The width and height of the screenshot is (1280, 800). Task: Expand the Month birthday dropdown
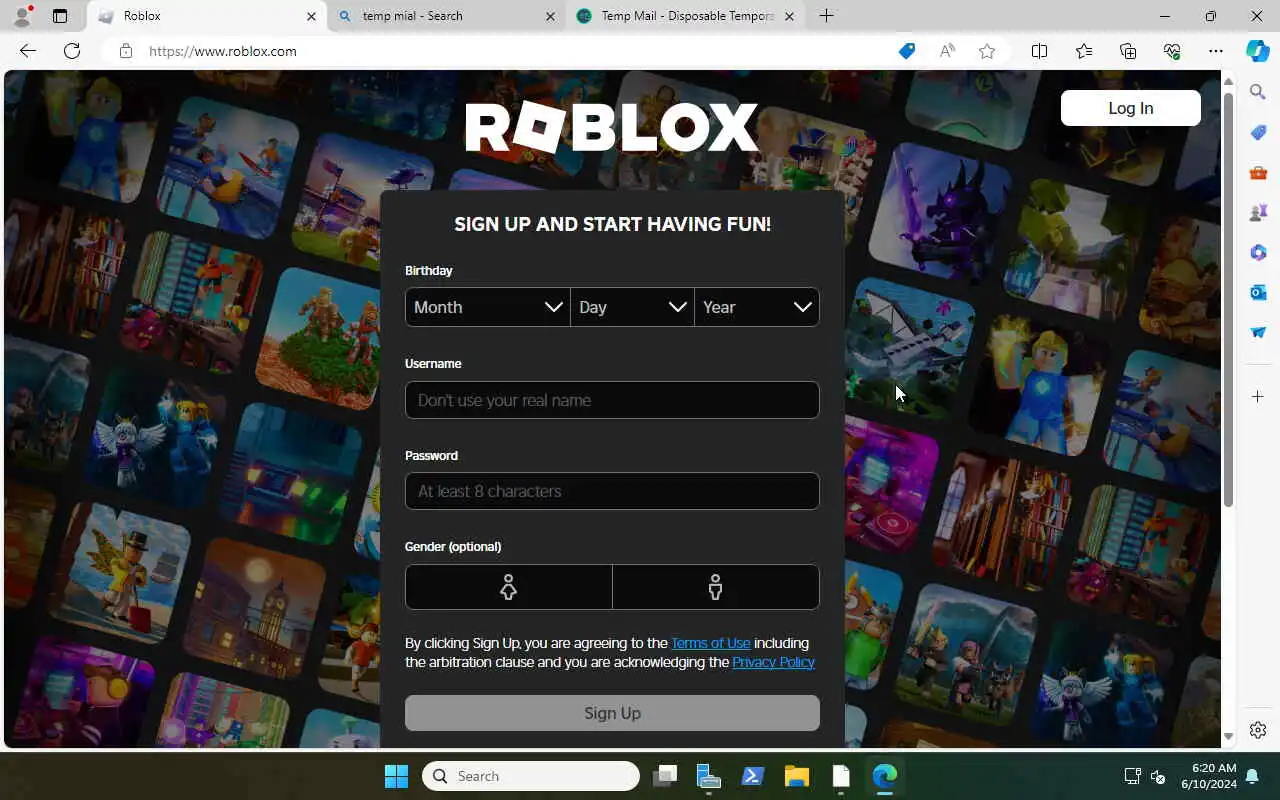pyautogui.click(x=488, y=307)
